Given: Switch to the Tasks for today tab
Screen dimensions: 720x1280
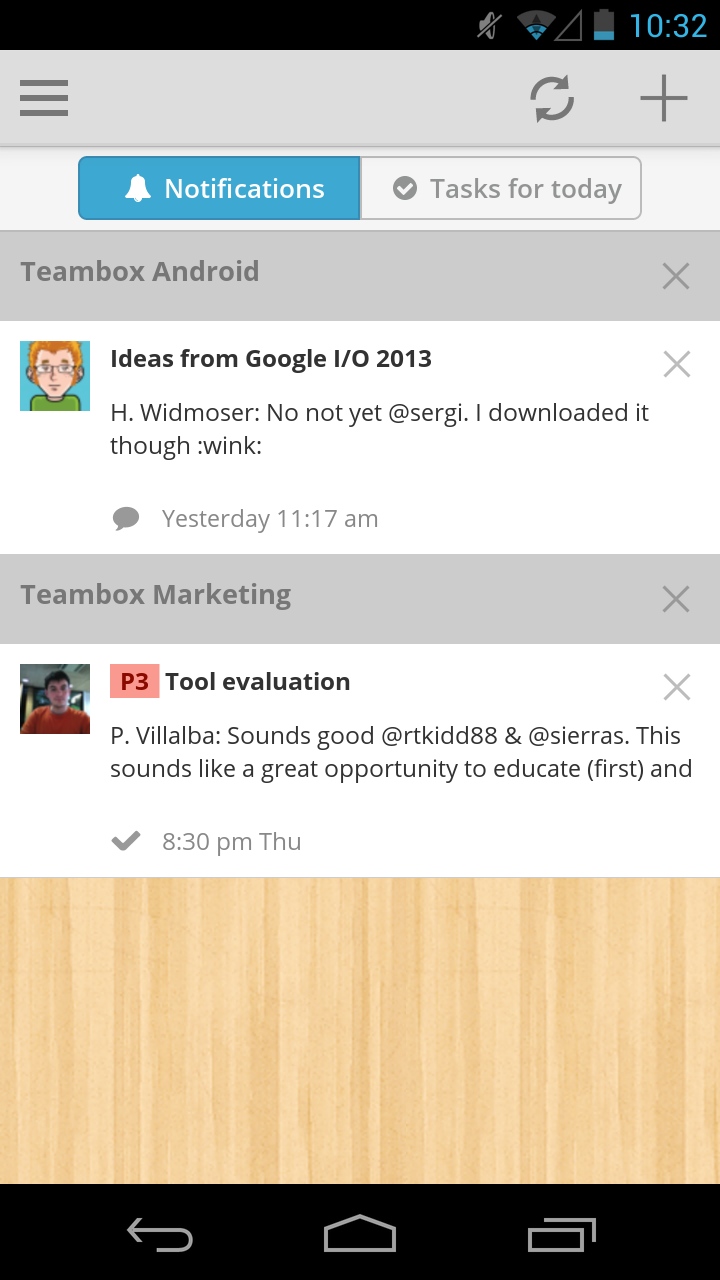Looking at the screenshot, I should (x=500, y=188).
